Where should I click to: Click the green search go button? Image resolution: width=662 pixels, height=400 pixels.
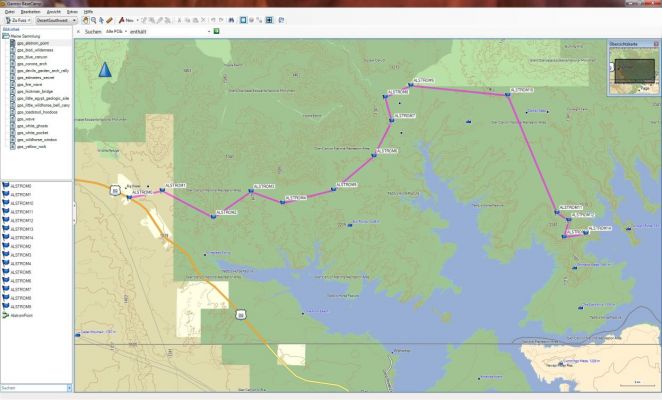coord(216,32)
